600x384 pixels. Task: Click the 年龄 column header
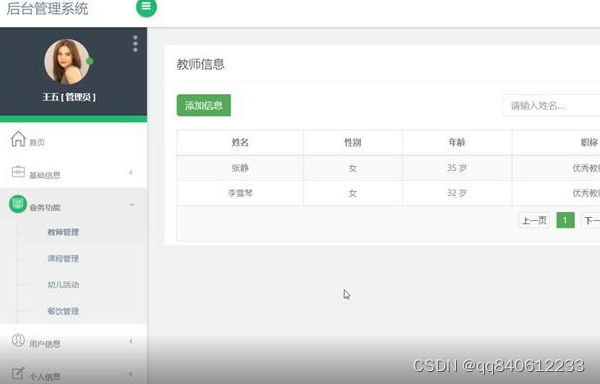457,142
